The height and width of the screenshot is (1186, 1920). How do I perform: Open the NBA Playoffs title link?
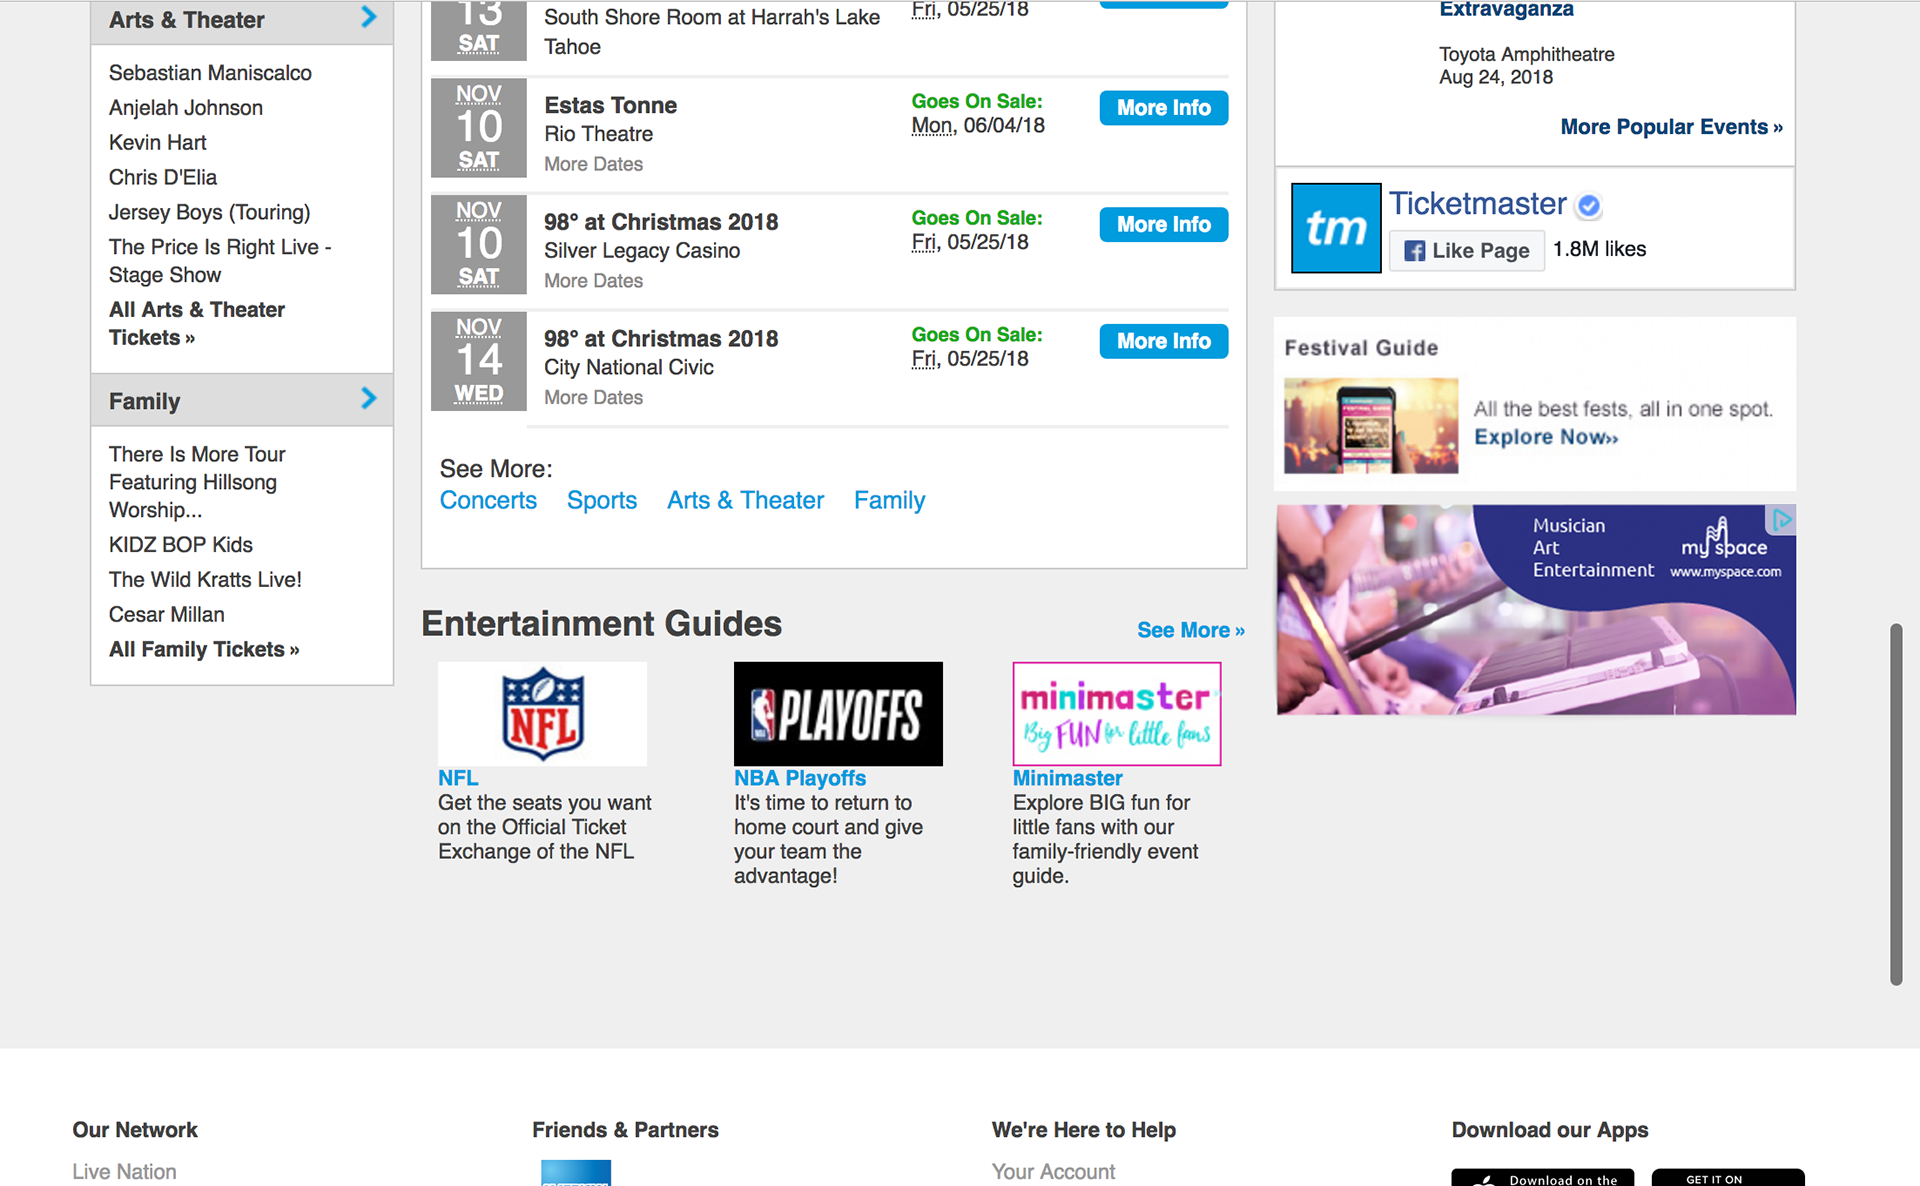click(x=800, y=778)
